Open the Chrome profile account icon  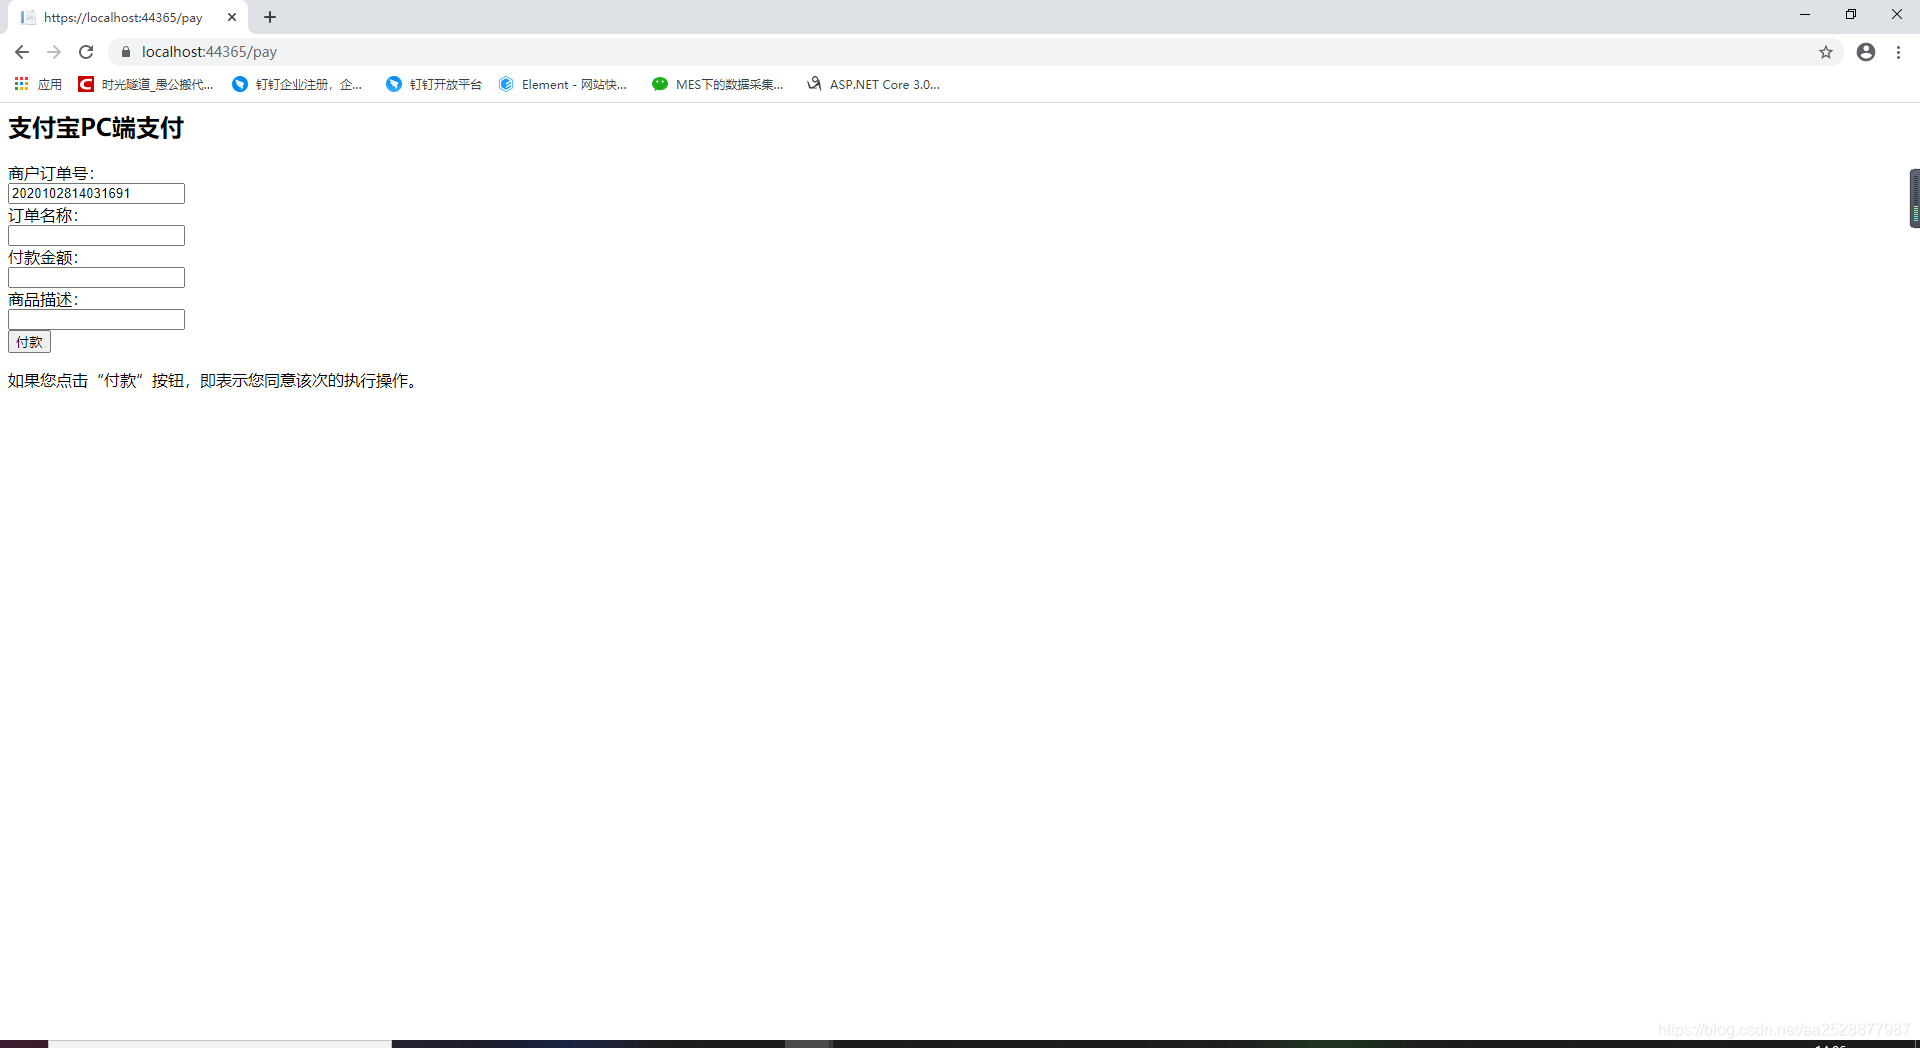[x=1866, y=52]
